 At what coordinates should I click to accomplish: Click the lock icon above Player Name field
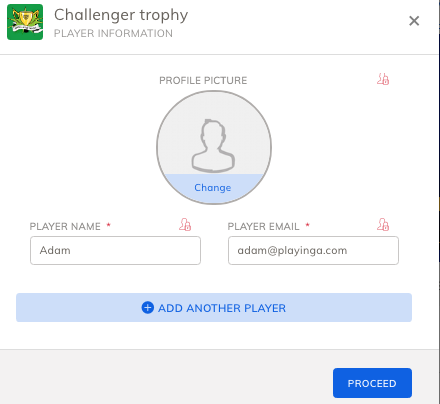click(x=185, y=225)
